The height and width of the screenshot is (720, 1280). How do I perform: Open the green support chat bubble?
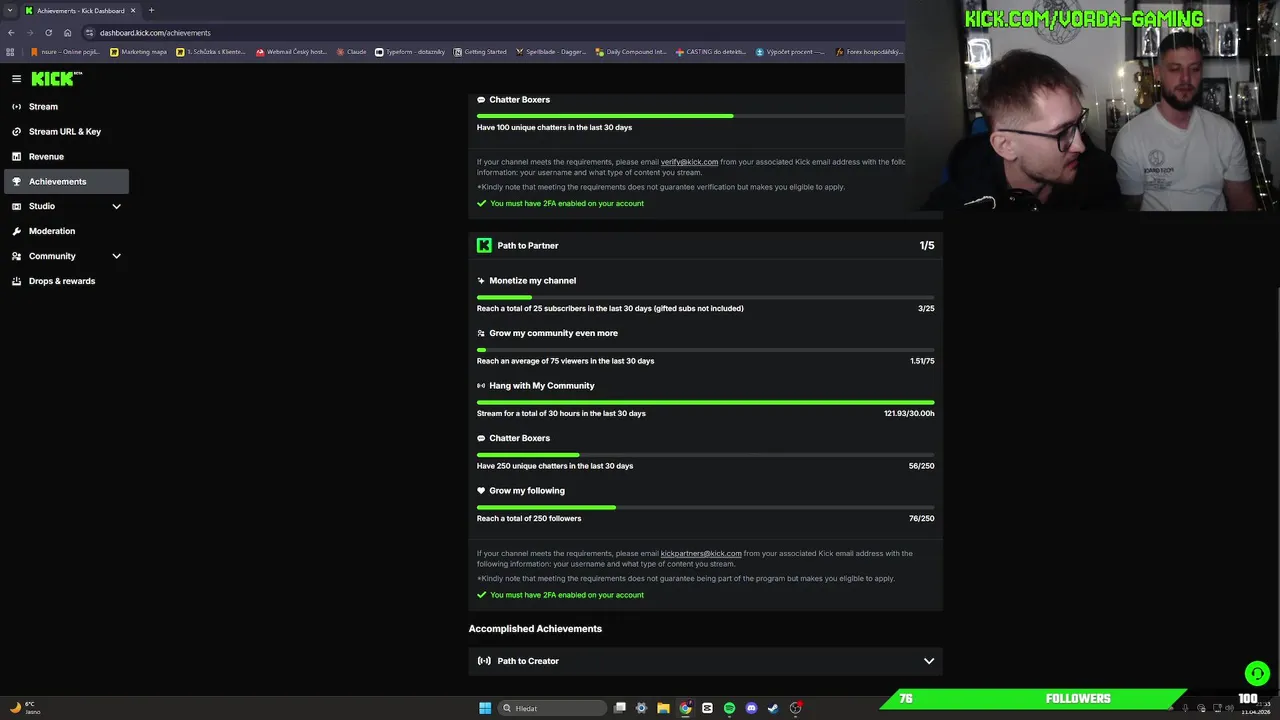coord(1257,673)
